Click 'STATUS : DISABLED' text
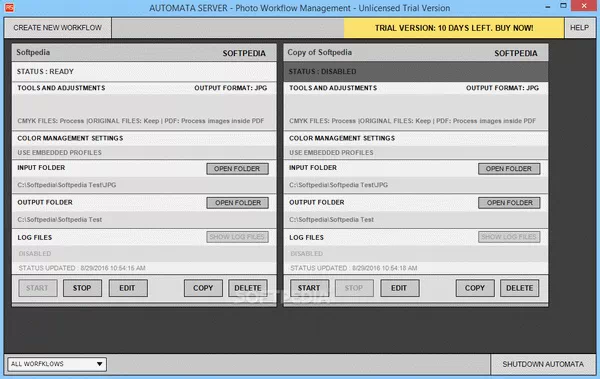 (x=322, y=72)
